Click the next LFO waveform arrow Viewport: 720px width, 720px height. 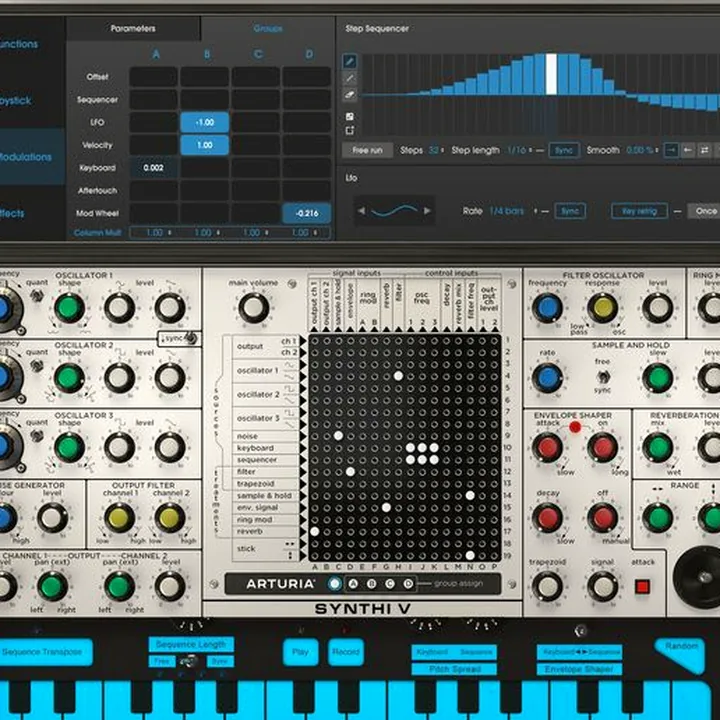[427, 211]
